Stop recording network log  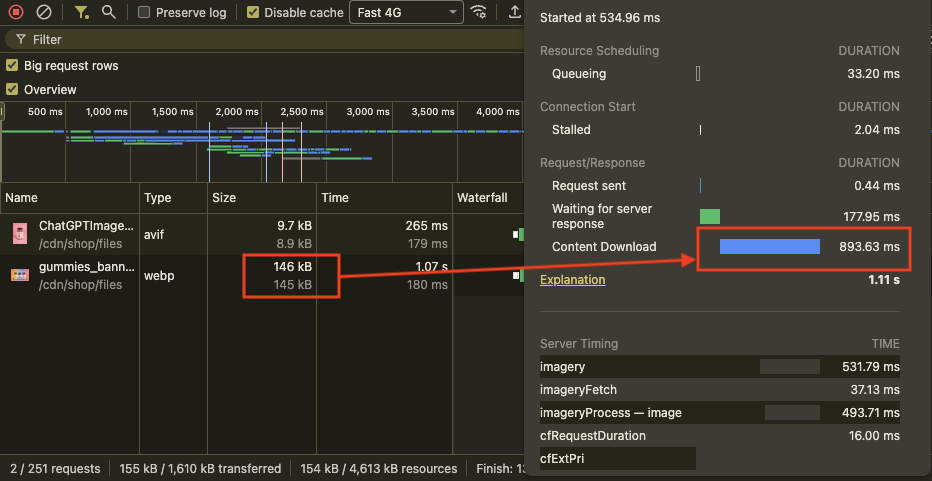click(16, 13)
